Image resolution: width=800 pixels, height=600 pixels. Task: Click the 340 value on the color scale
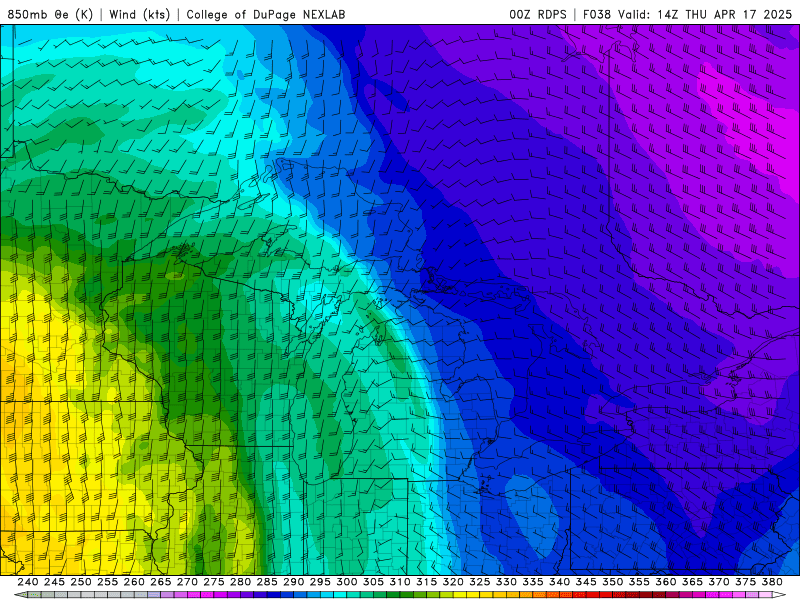559,582
